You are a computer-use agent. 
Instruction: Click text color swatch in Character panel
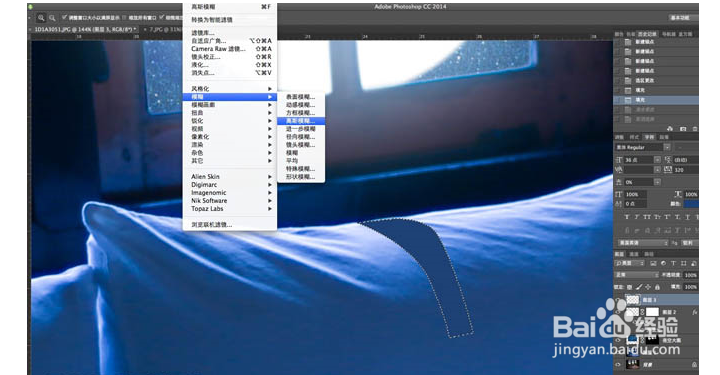pyautogui.click(x=691, y=204)
